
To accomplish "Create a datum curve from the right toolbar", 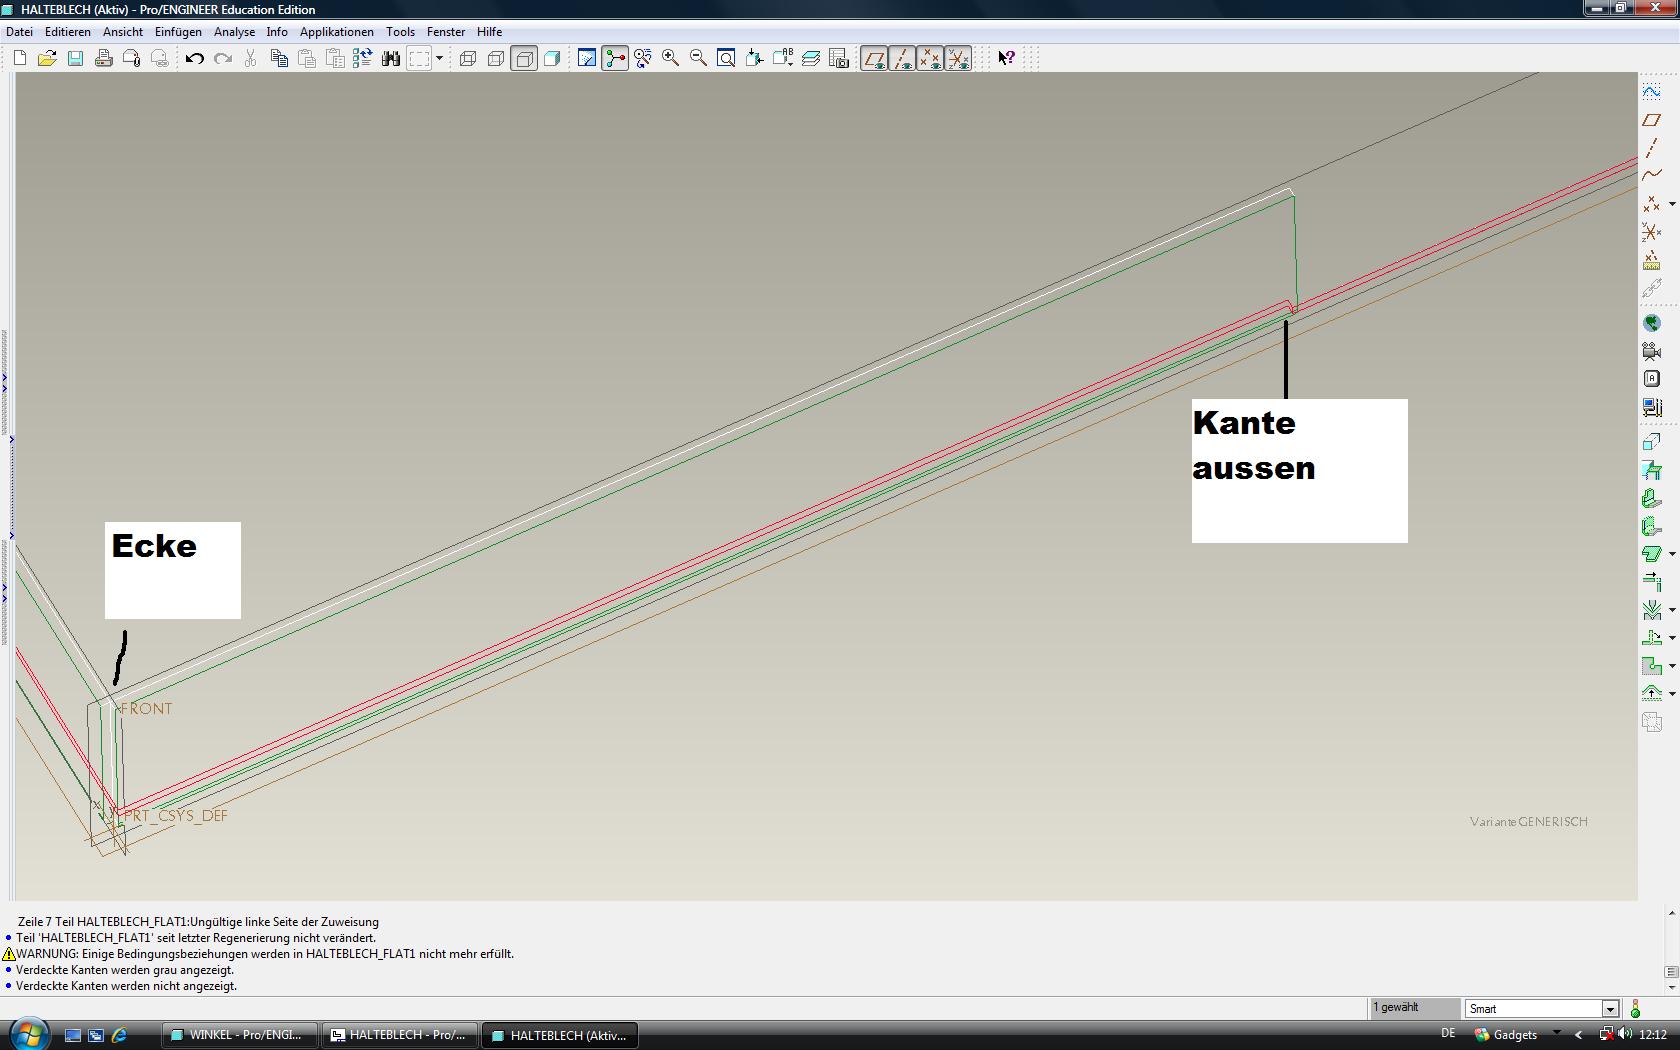I will pos(1652,176).
